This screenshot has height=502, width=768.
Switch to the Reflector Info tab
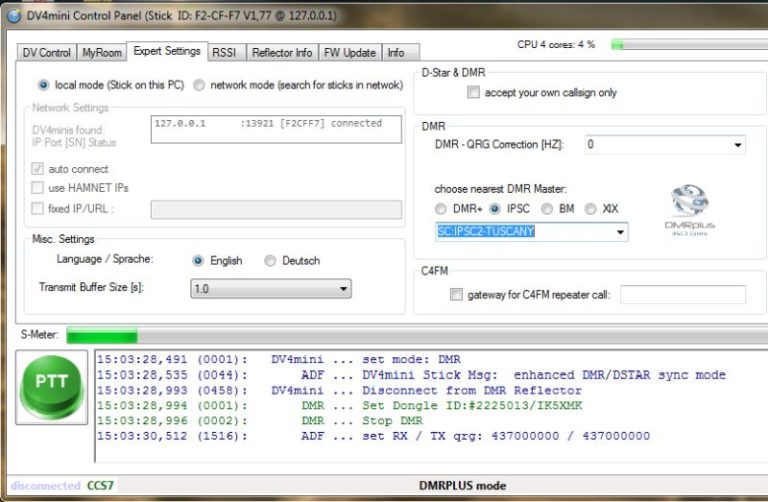coord(282,52)
